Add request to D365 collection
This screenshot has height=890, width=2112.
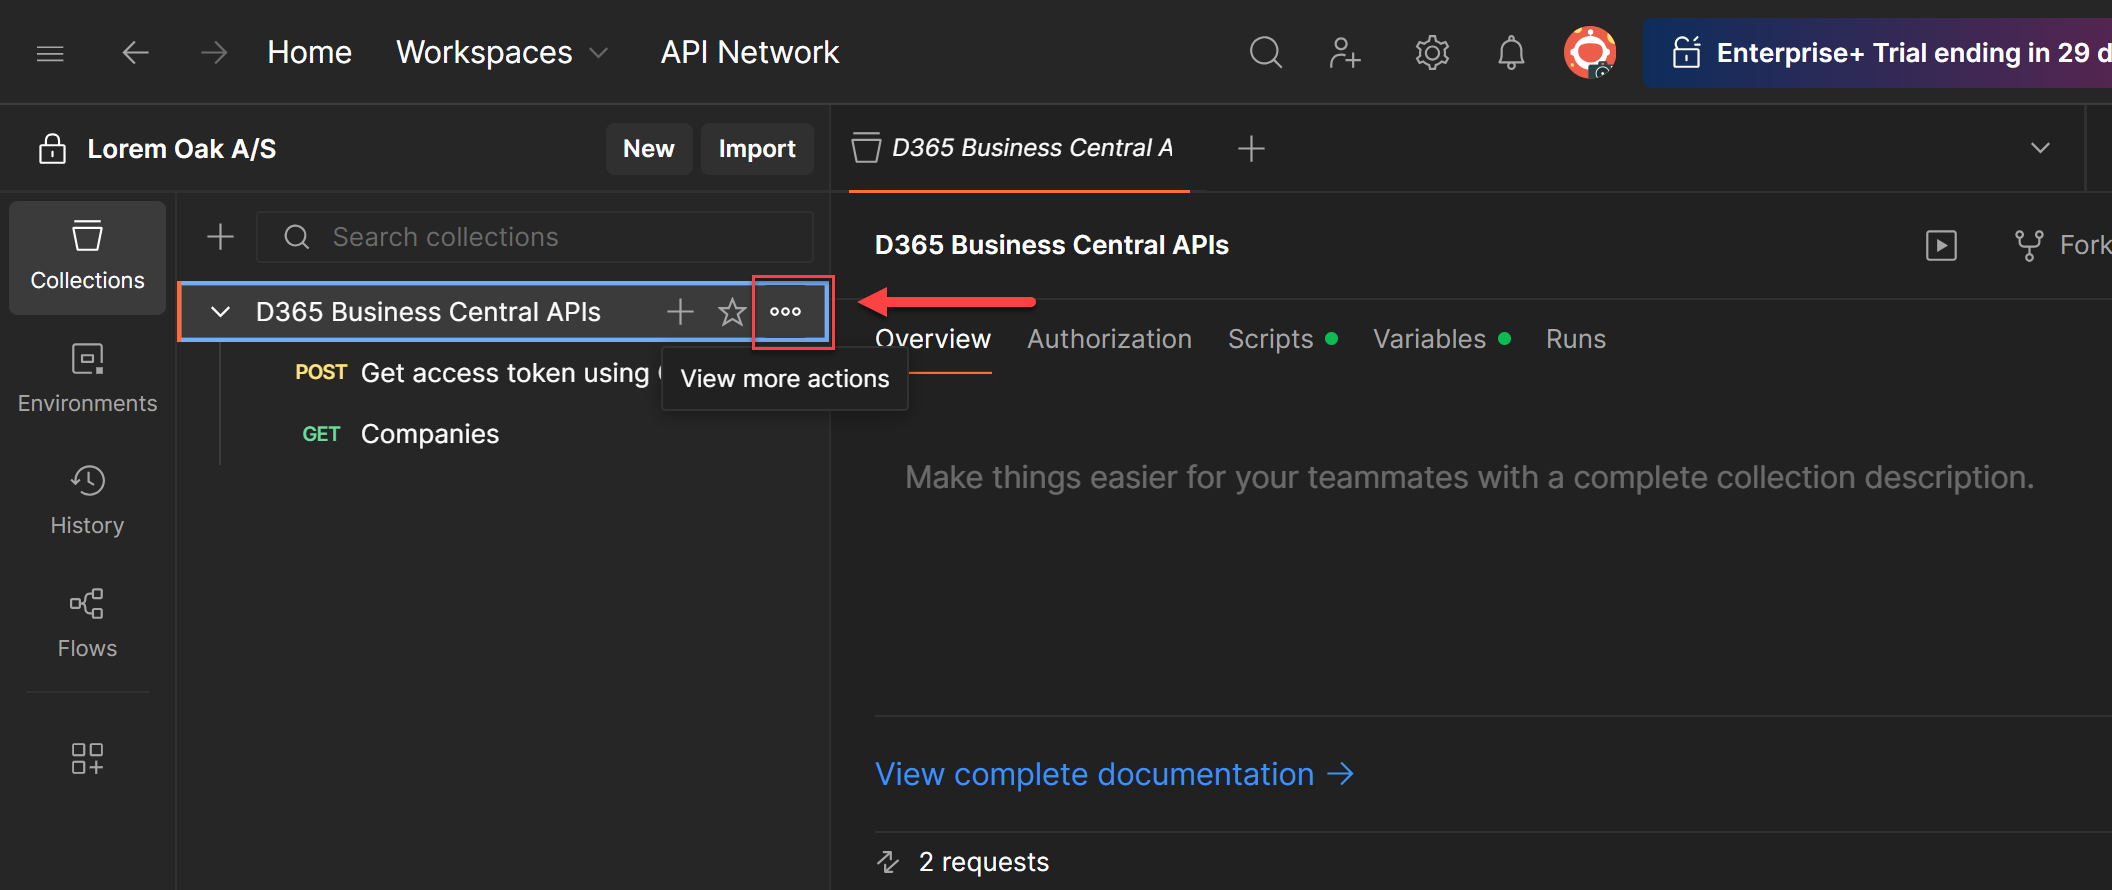click(680, 312)
